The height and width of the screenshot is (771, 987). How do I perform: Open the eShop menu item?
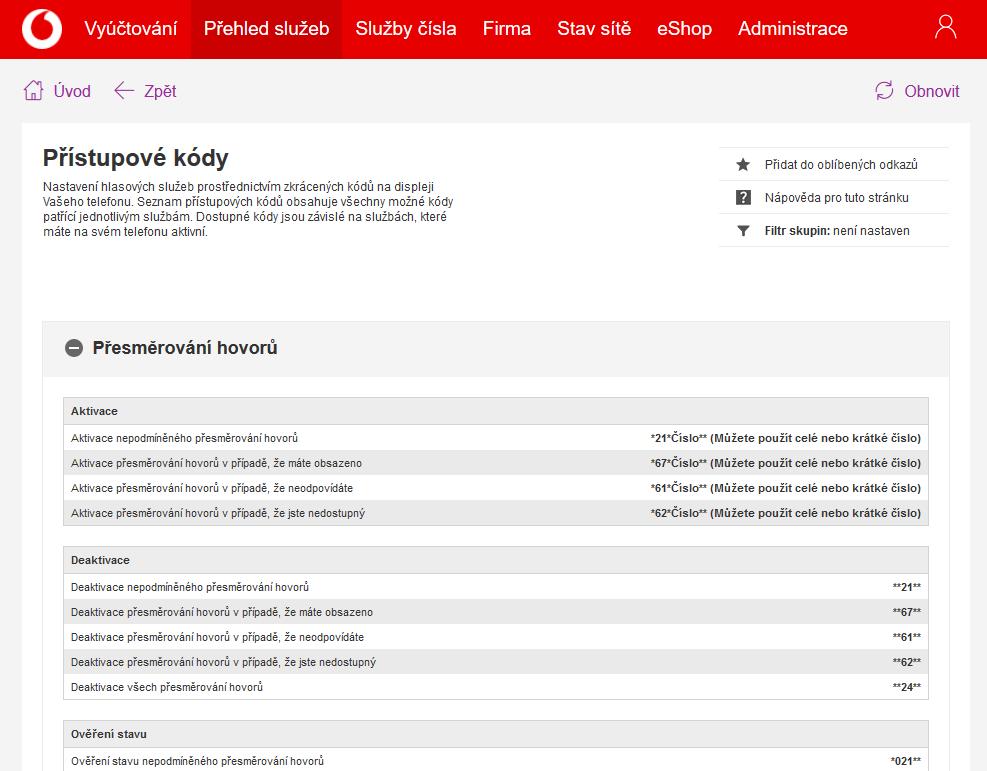tap(684, 29)
